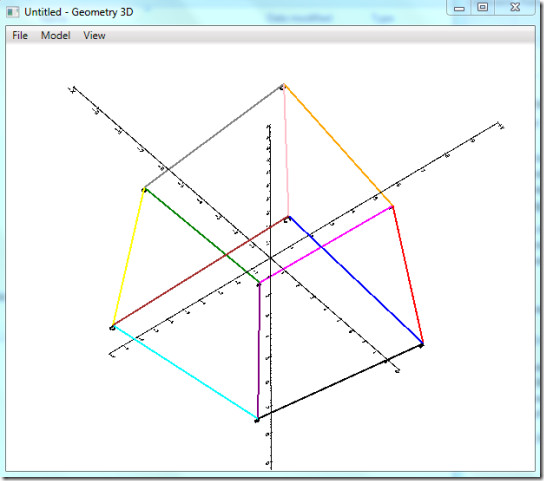Image resolution: width=544 pixels, height=481 pixels.
Task: Maximize the Geometry 3D window
Action: [482, 8]
